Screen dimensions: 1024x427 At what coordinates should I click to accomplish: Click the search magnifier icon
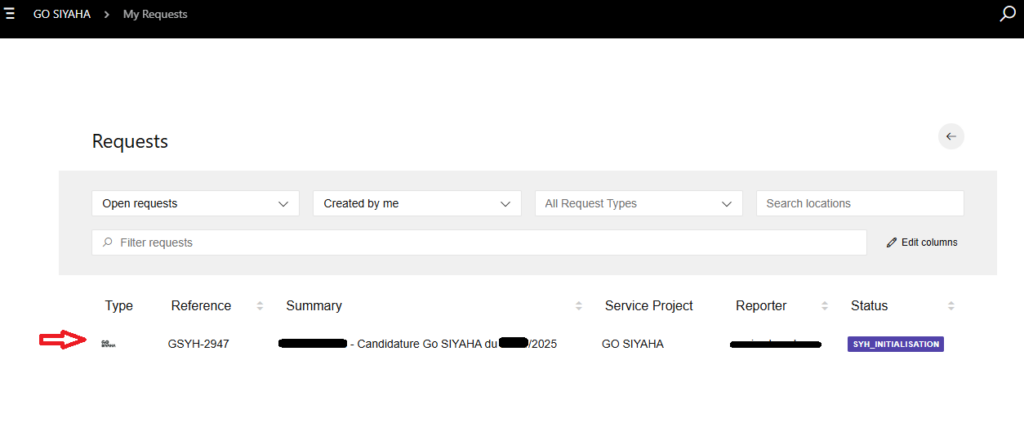click(1008, 14)
